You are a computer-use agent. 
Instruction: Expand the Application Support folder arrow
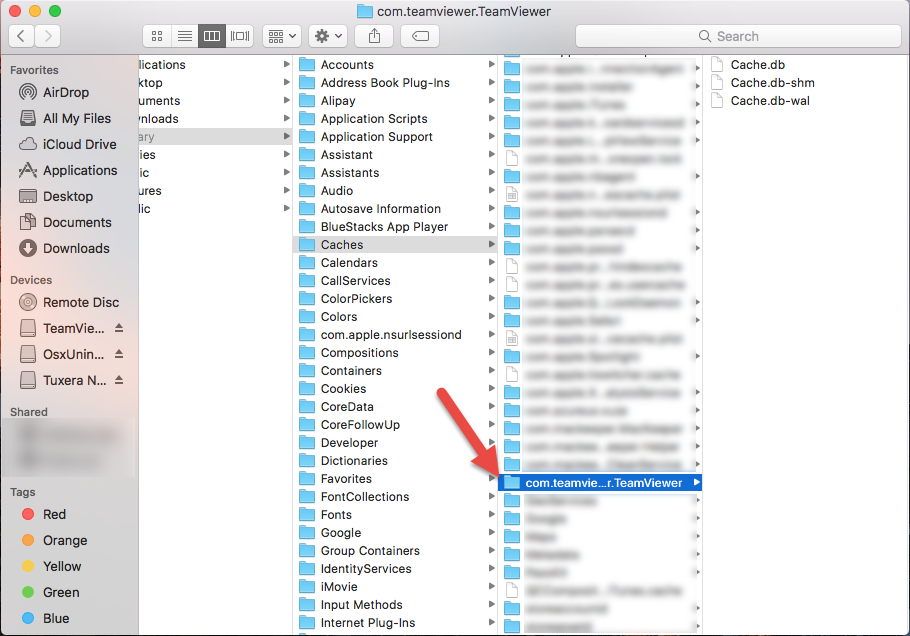point(491,137)
